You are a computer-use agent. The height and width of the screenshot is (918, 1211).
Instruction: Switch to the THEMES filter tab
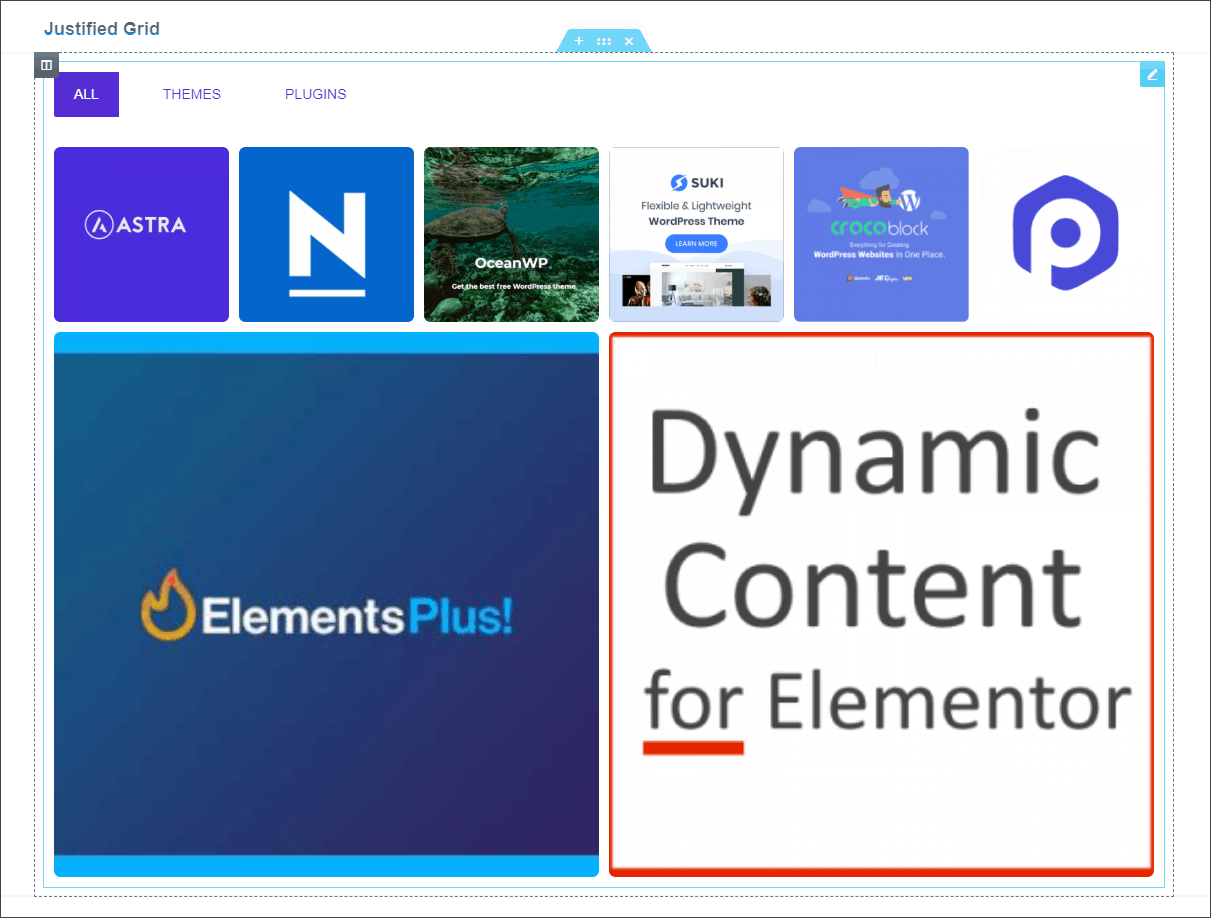pyautogui.click(x=192, y=94)
